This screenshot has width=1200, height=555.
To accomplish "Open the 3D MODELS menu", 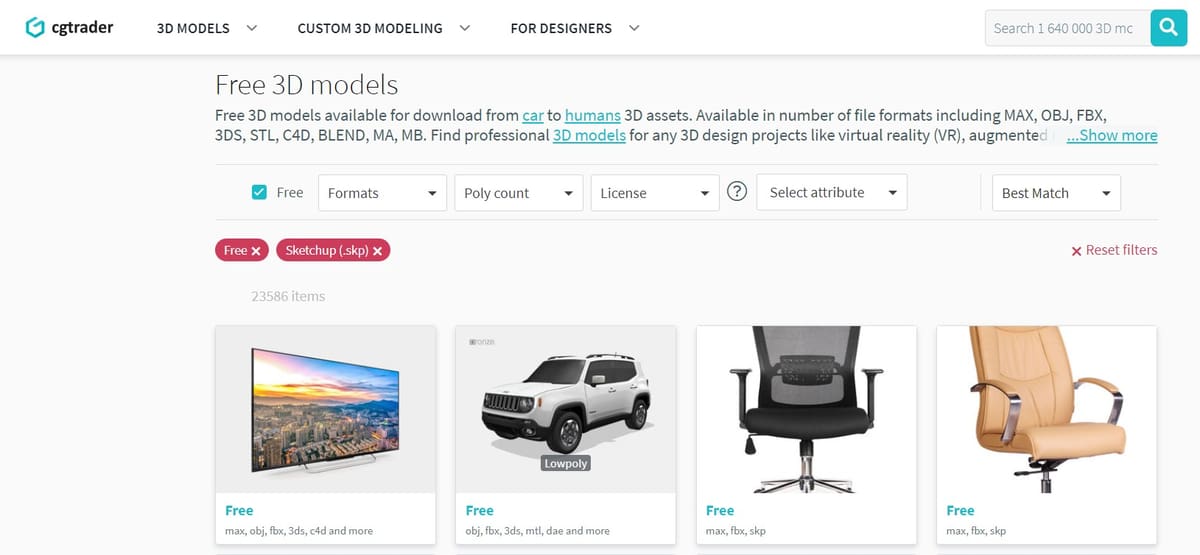I will (207, 28).
